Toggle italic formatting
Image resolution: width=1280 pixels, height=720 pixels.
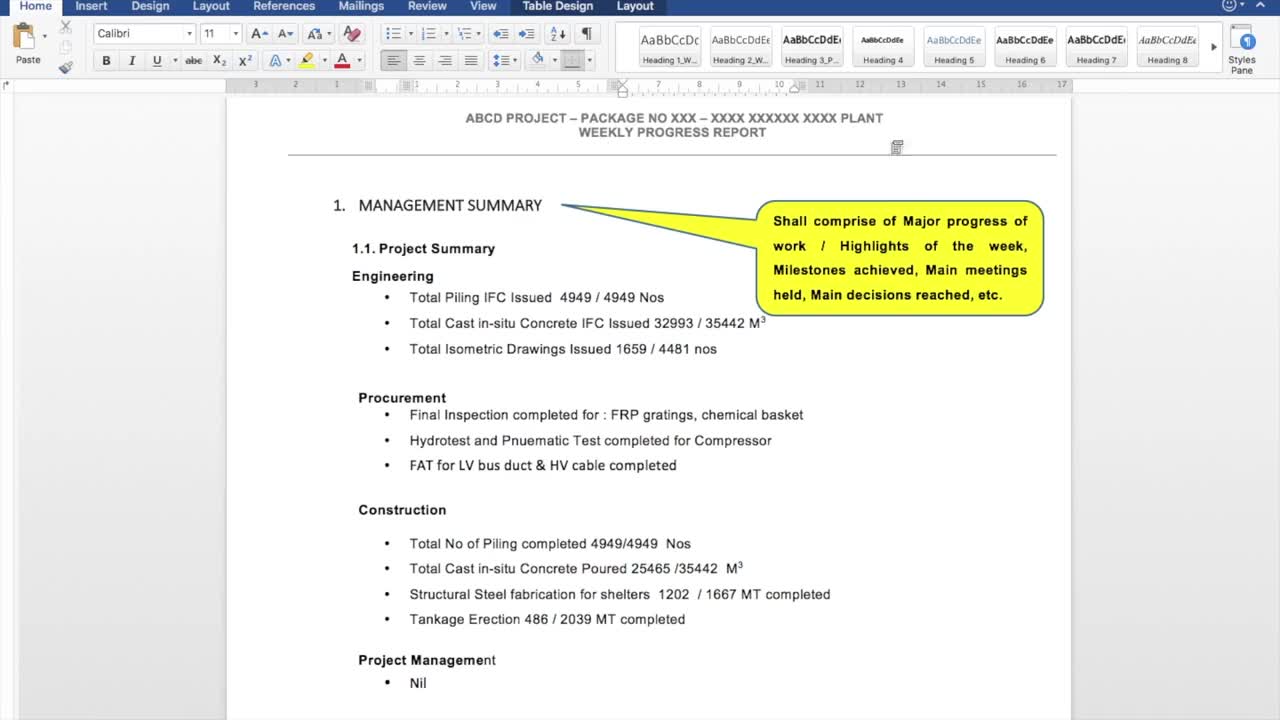click(131, 61)
